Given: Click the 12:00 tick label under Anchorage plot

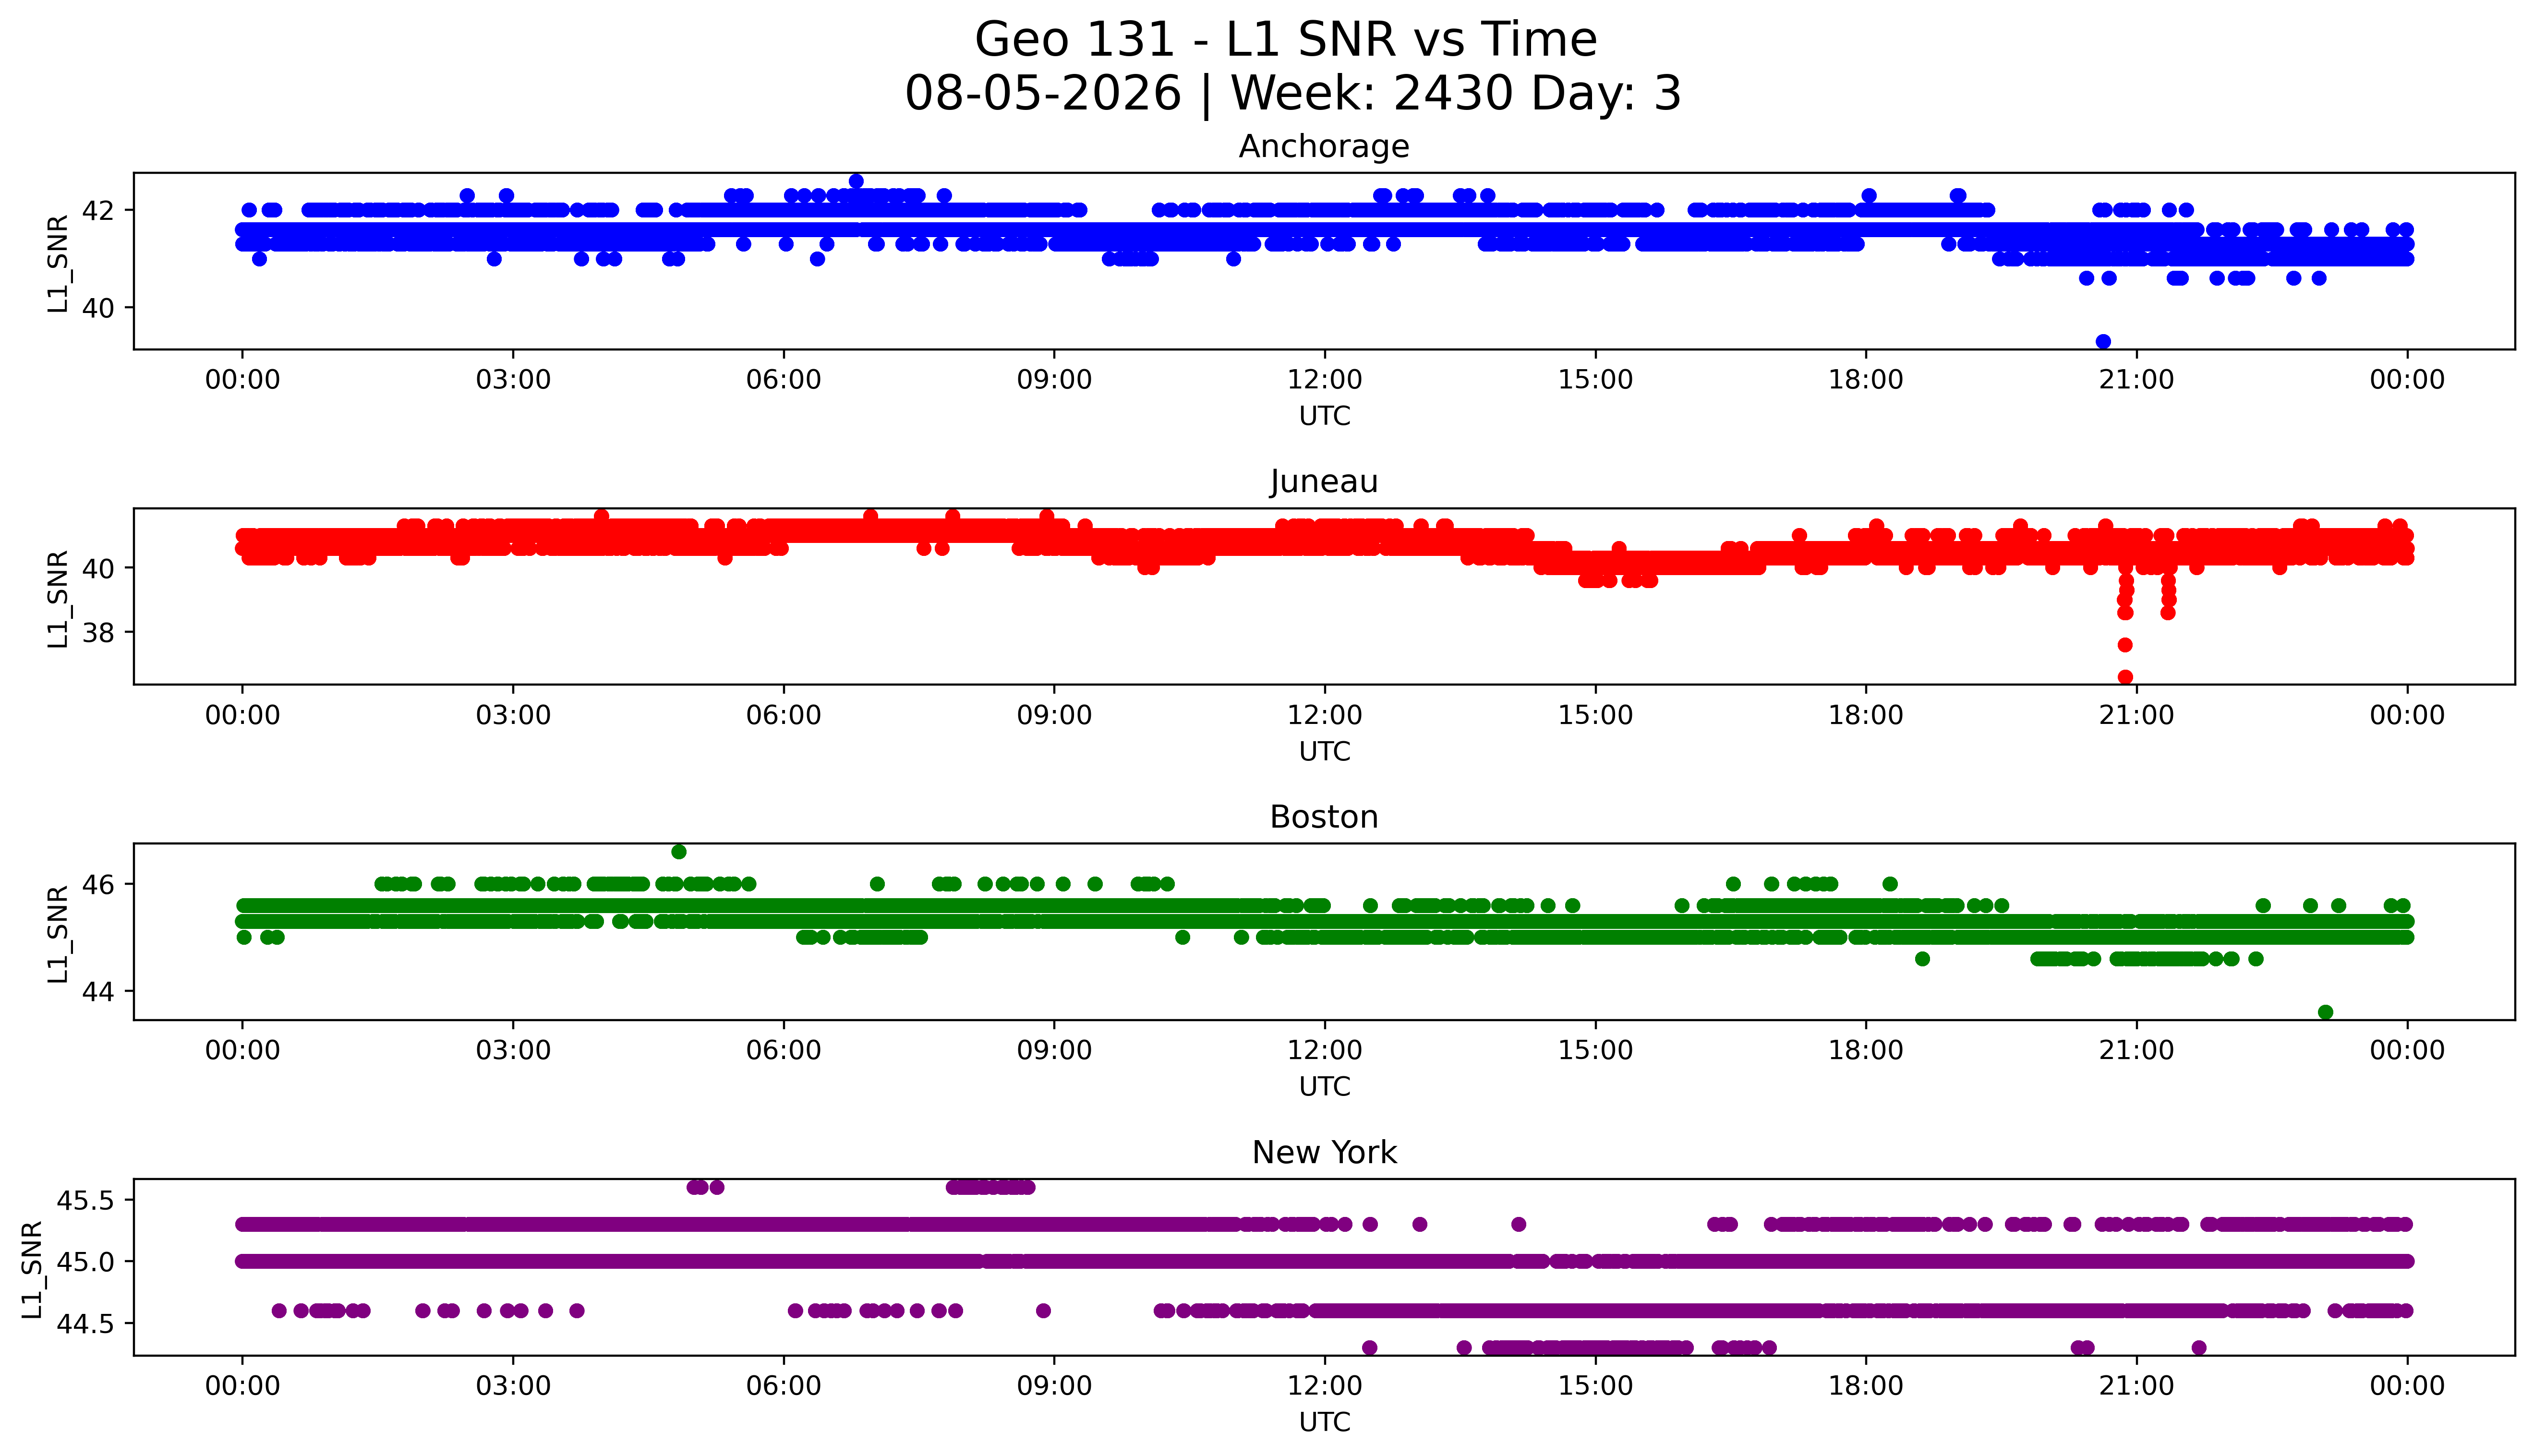Looking at the screenshot, I should pyautogui.click(x=1324, y=380).
